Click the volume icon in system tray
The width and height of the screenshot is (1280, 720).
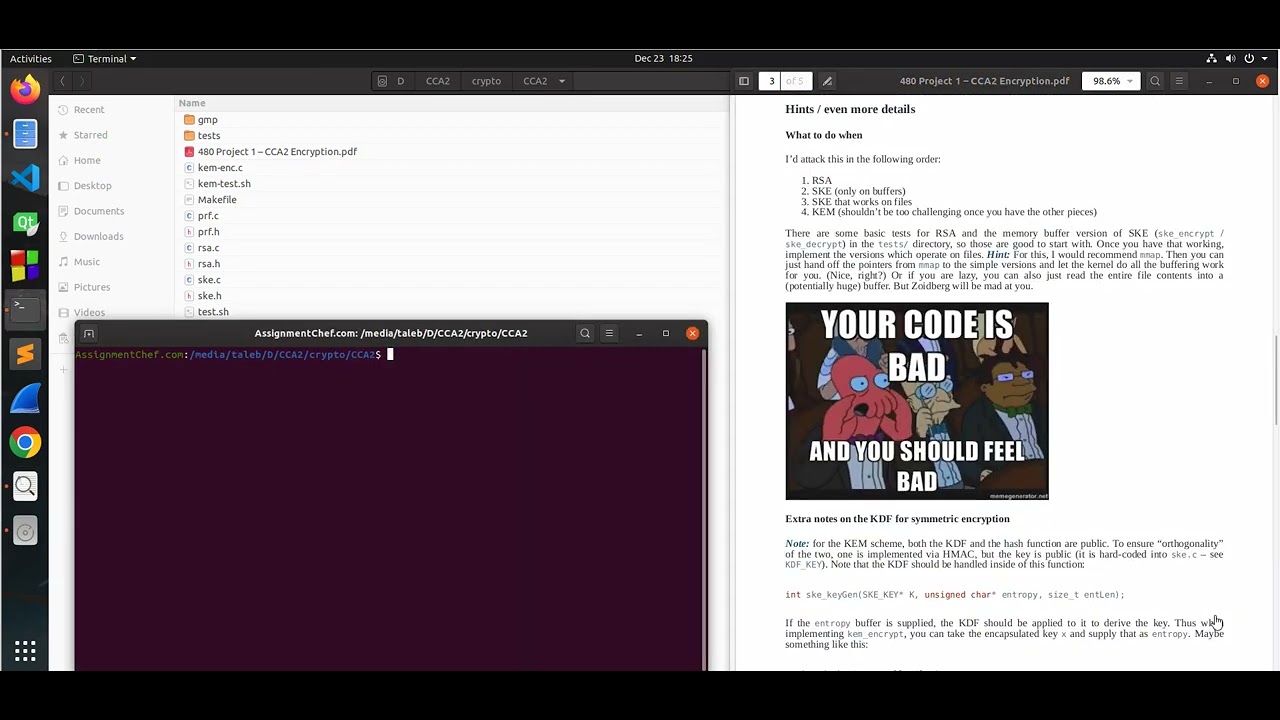1229,58
